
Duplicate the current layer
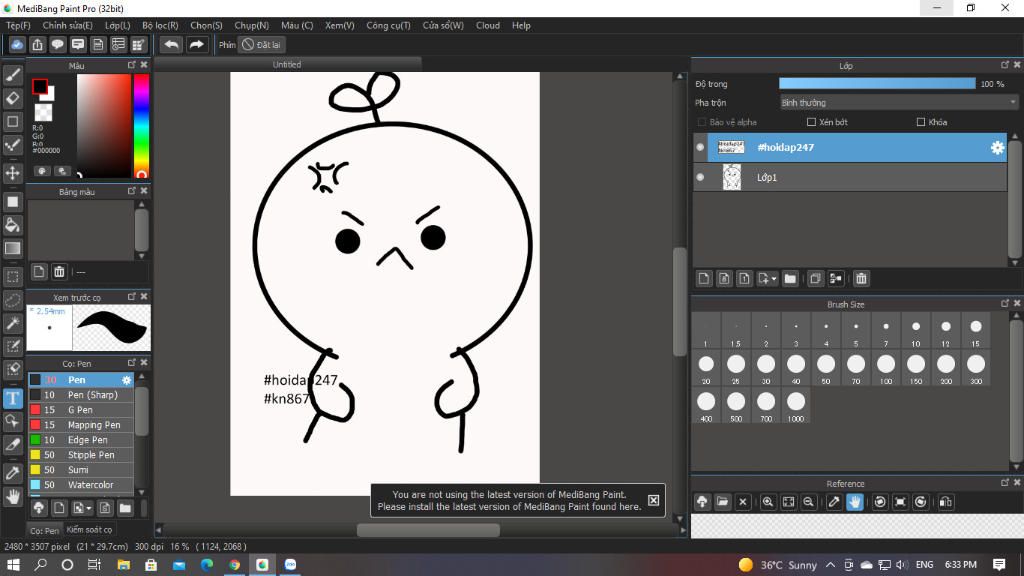[x=815, y=279]
